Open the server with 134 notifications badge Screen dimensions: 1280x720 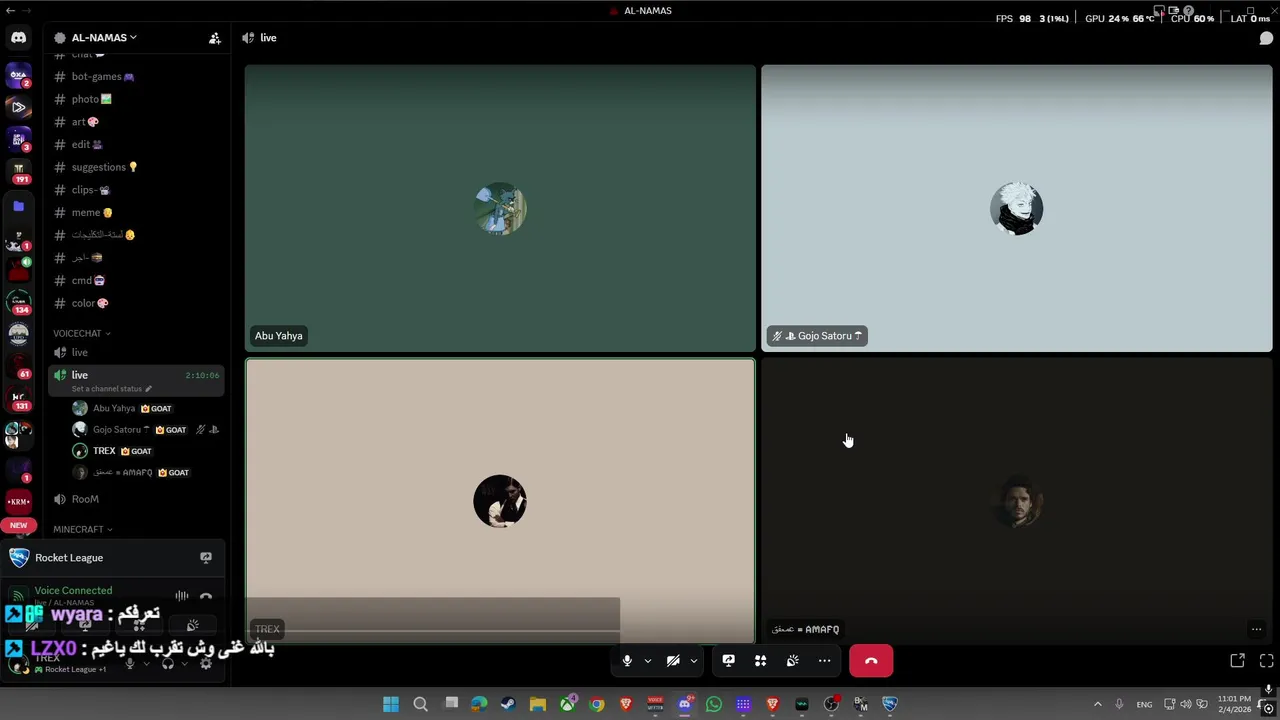[18, 302]
